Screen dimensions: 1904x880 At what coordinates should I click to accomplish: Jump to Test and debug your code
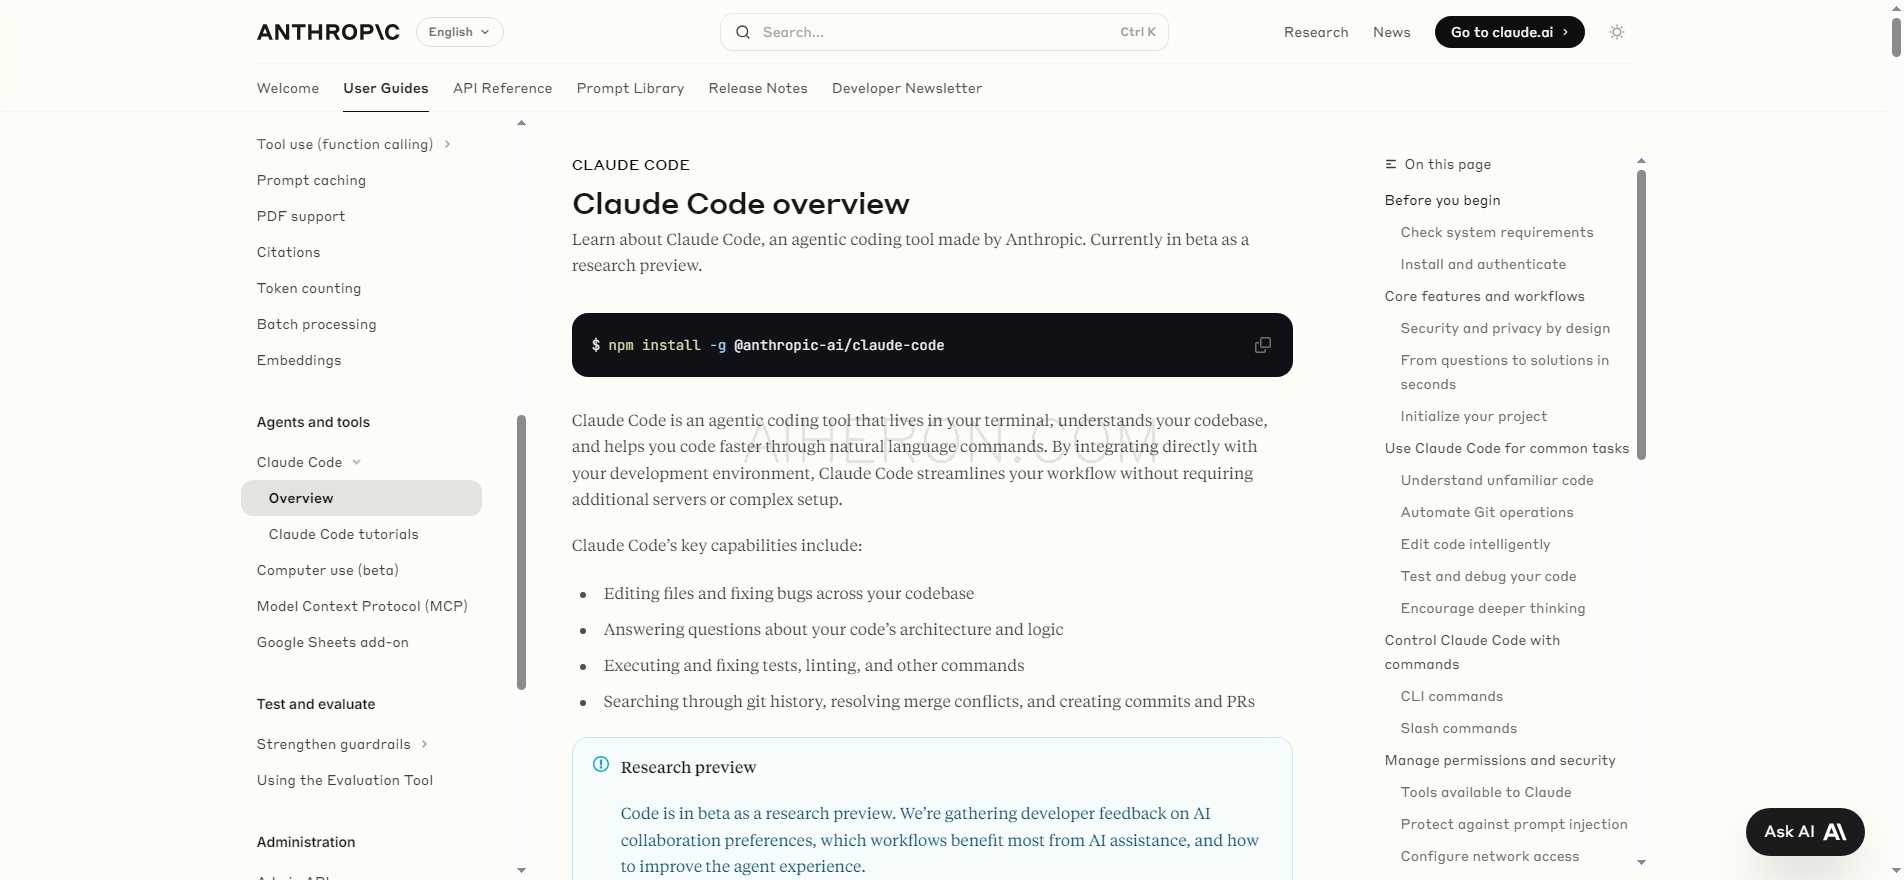pos(1488,576)
